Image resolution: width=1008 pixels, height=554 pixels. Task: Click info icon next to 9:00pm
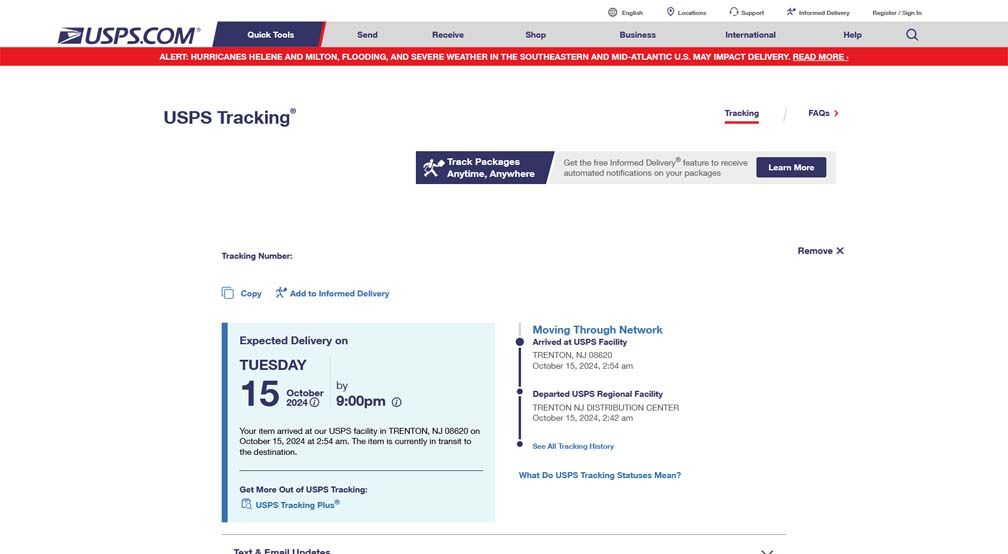coord(396,402)
